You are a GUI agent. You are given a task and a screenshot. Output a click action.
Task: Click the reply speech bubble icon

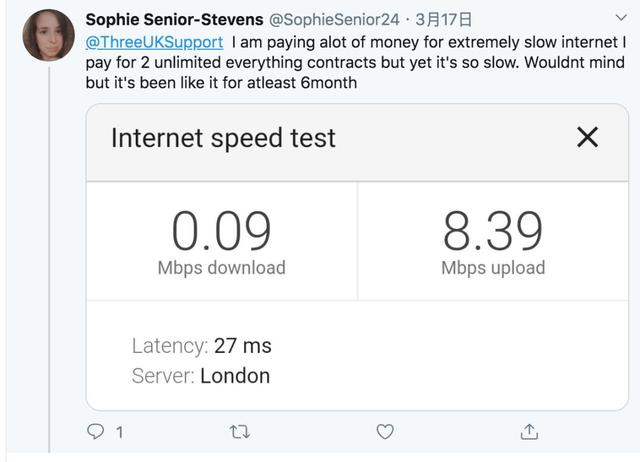[x=96, y=432]
